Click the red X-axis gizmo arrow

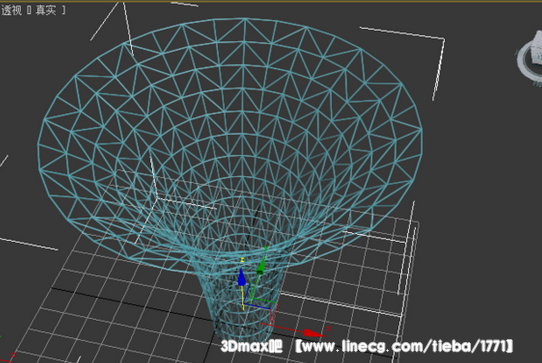[x=313, y=333]
